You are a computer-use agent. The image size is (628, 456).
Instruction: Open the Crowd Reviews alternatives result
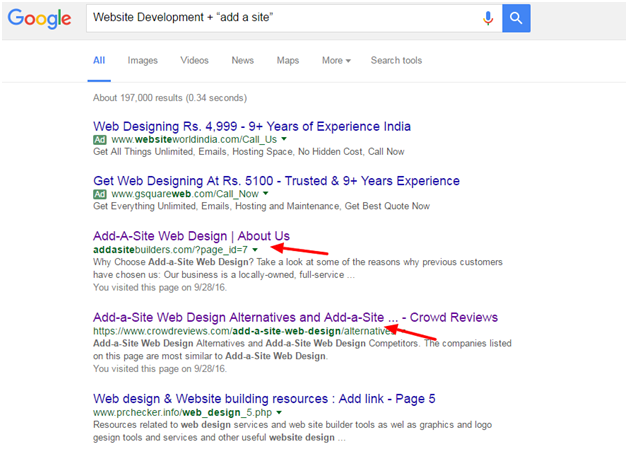[295, 318]
